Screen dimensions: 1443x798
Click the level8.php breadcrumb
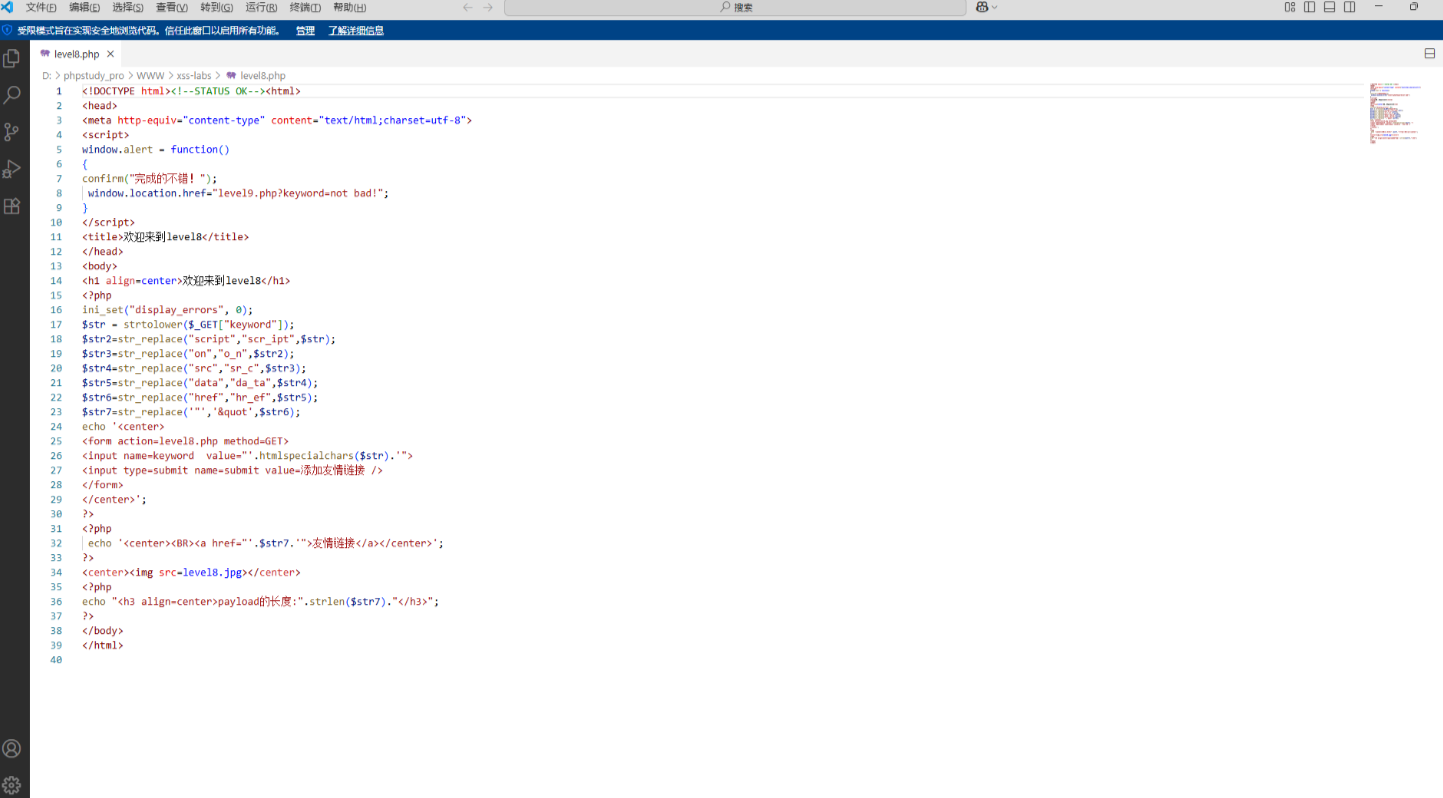263,75
